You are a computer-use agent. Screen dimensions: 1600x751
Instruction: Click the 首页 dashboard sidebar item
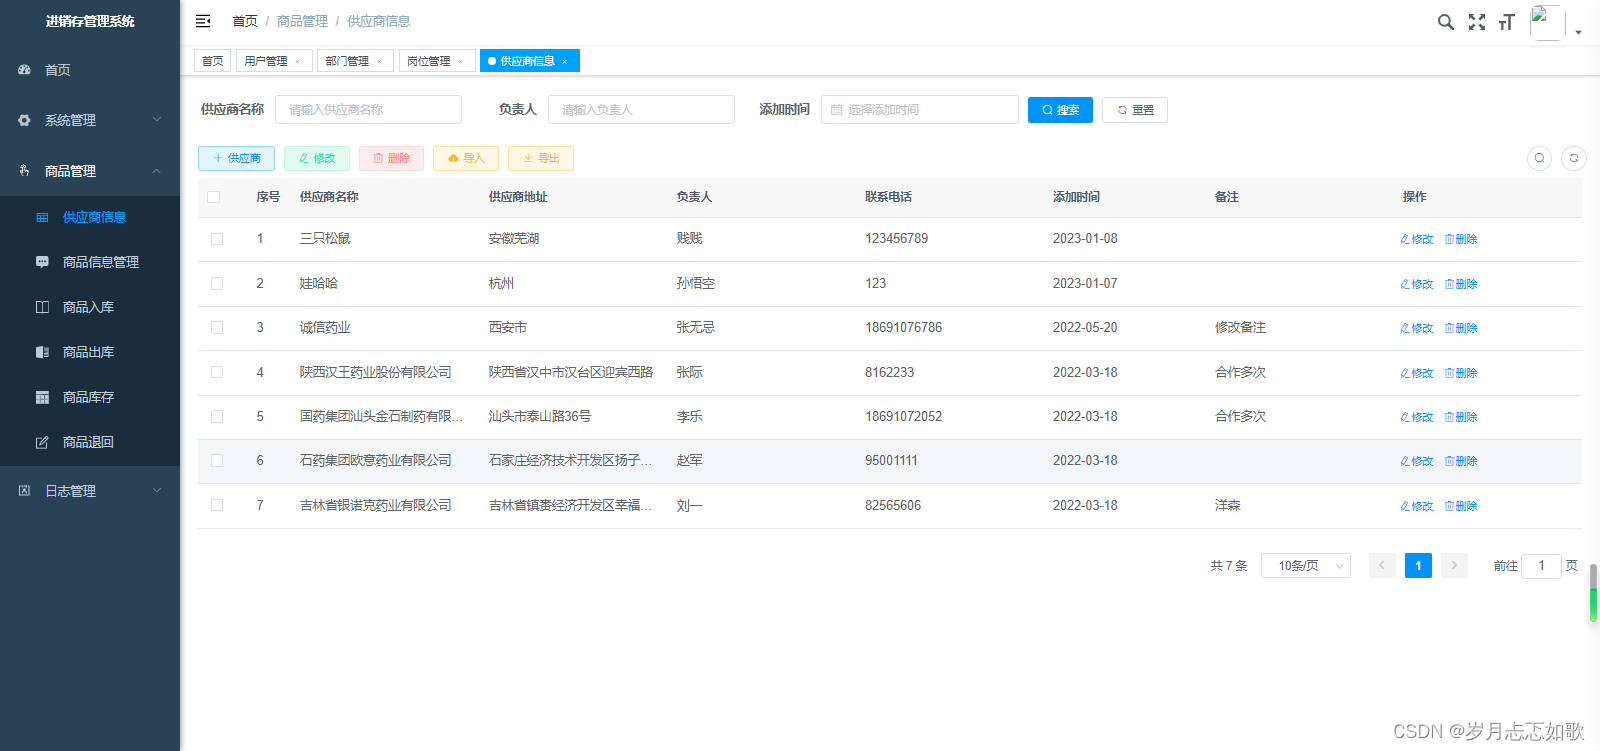pyautogui.click(x=90, y=70)
